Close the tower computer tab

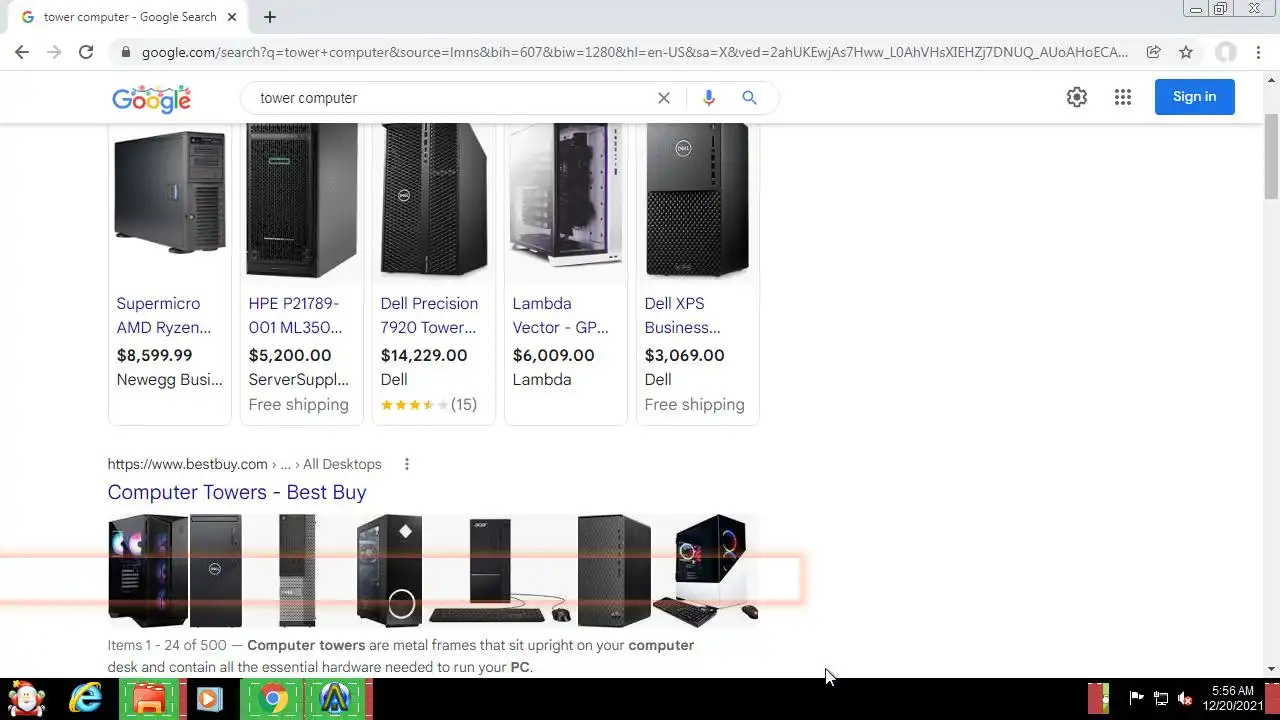pos(233,17)
